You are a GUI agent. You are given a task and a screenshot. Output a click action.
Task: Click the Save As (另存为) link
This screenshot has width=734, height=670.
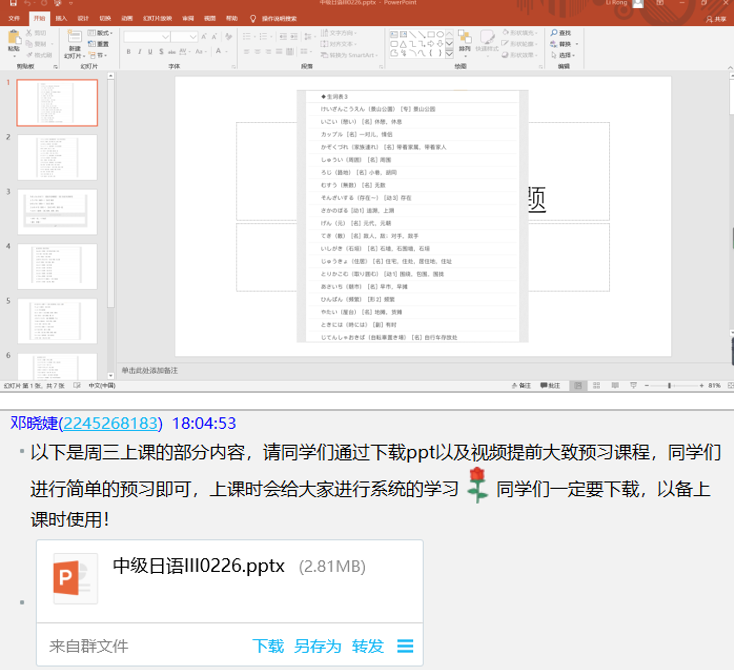[317, 647]
